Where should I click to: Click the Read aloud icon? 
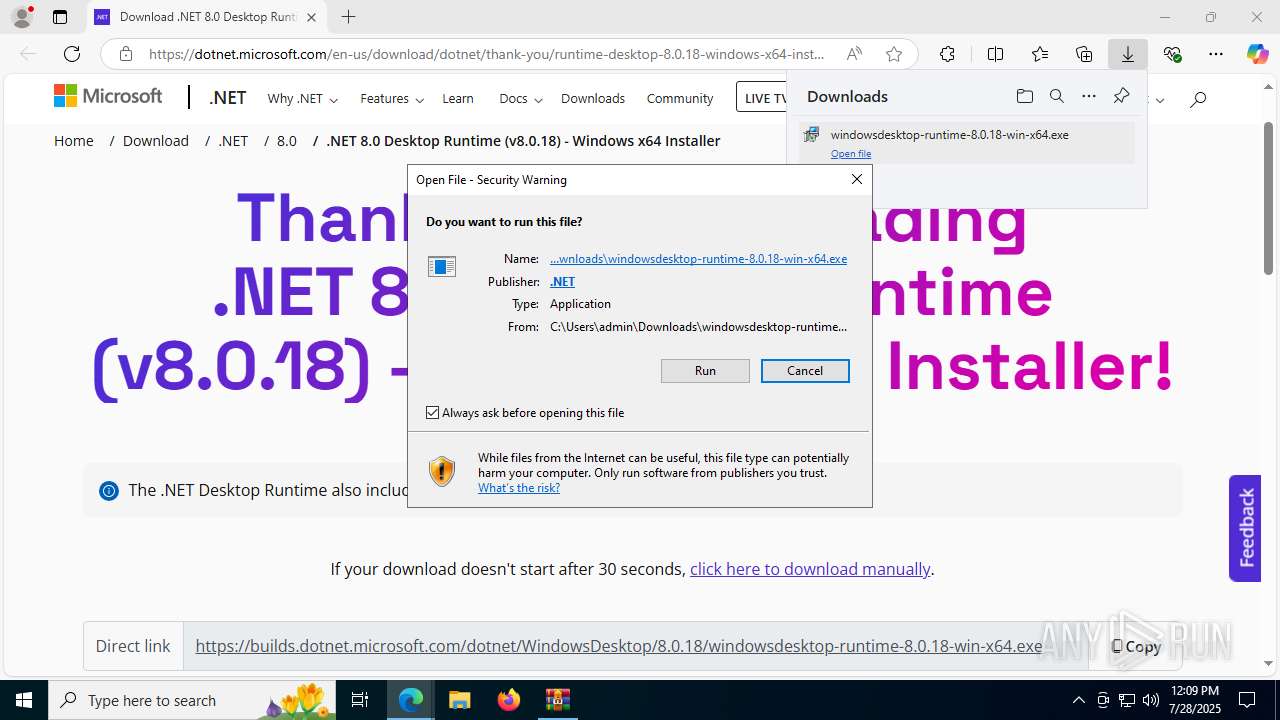point(854,54)
